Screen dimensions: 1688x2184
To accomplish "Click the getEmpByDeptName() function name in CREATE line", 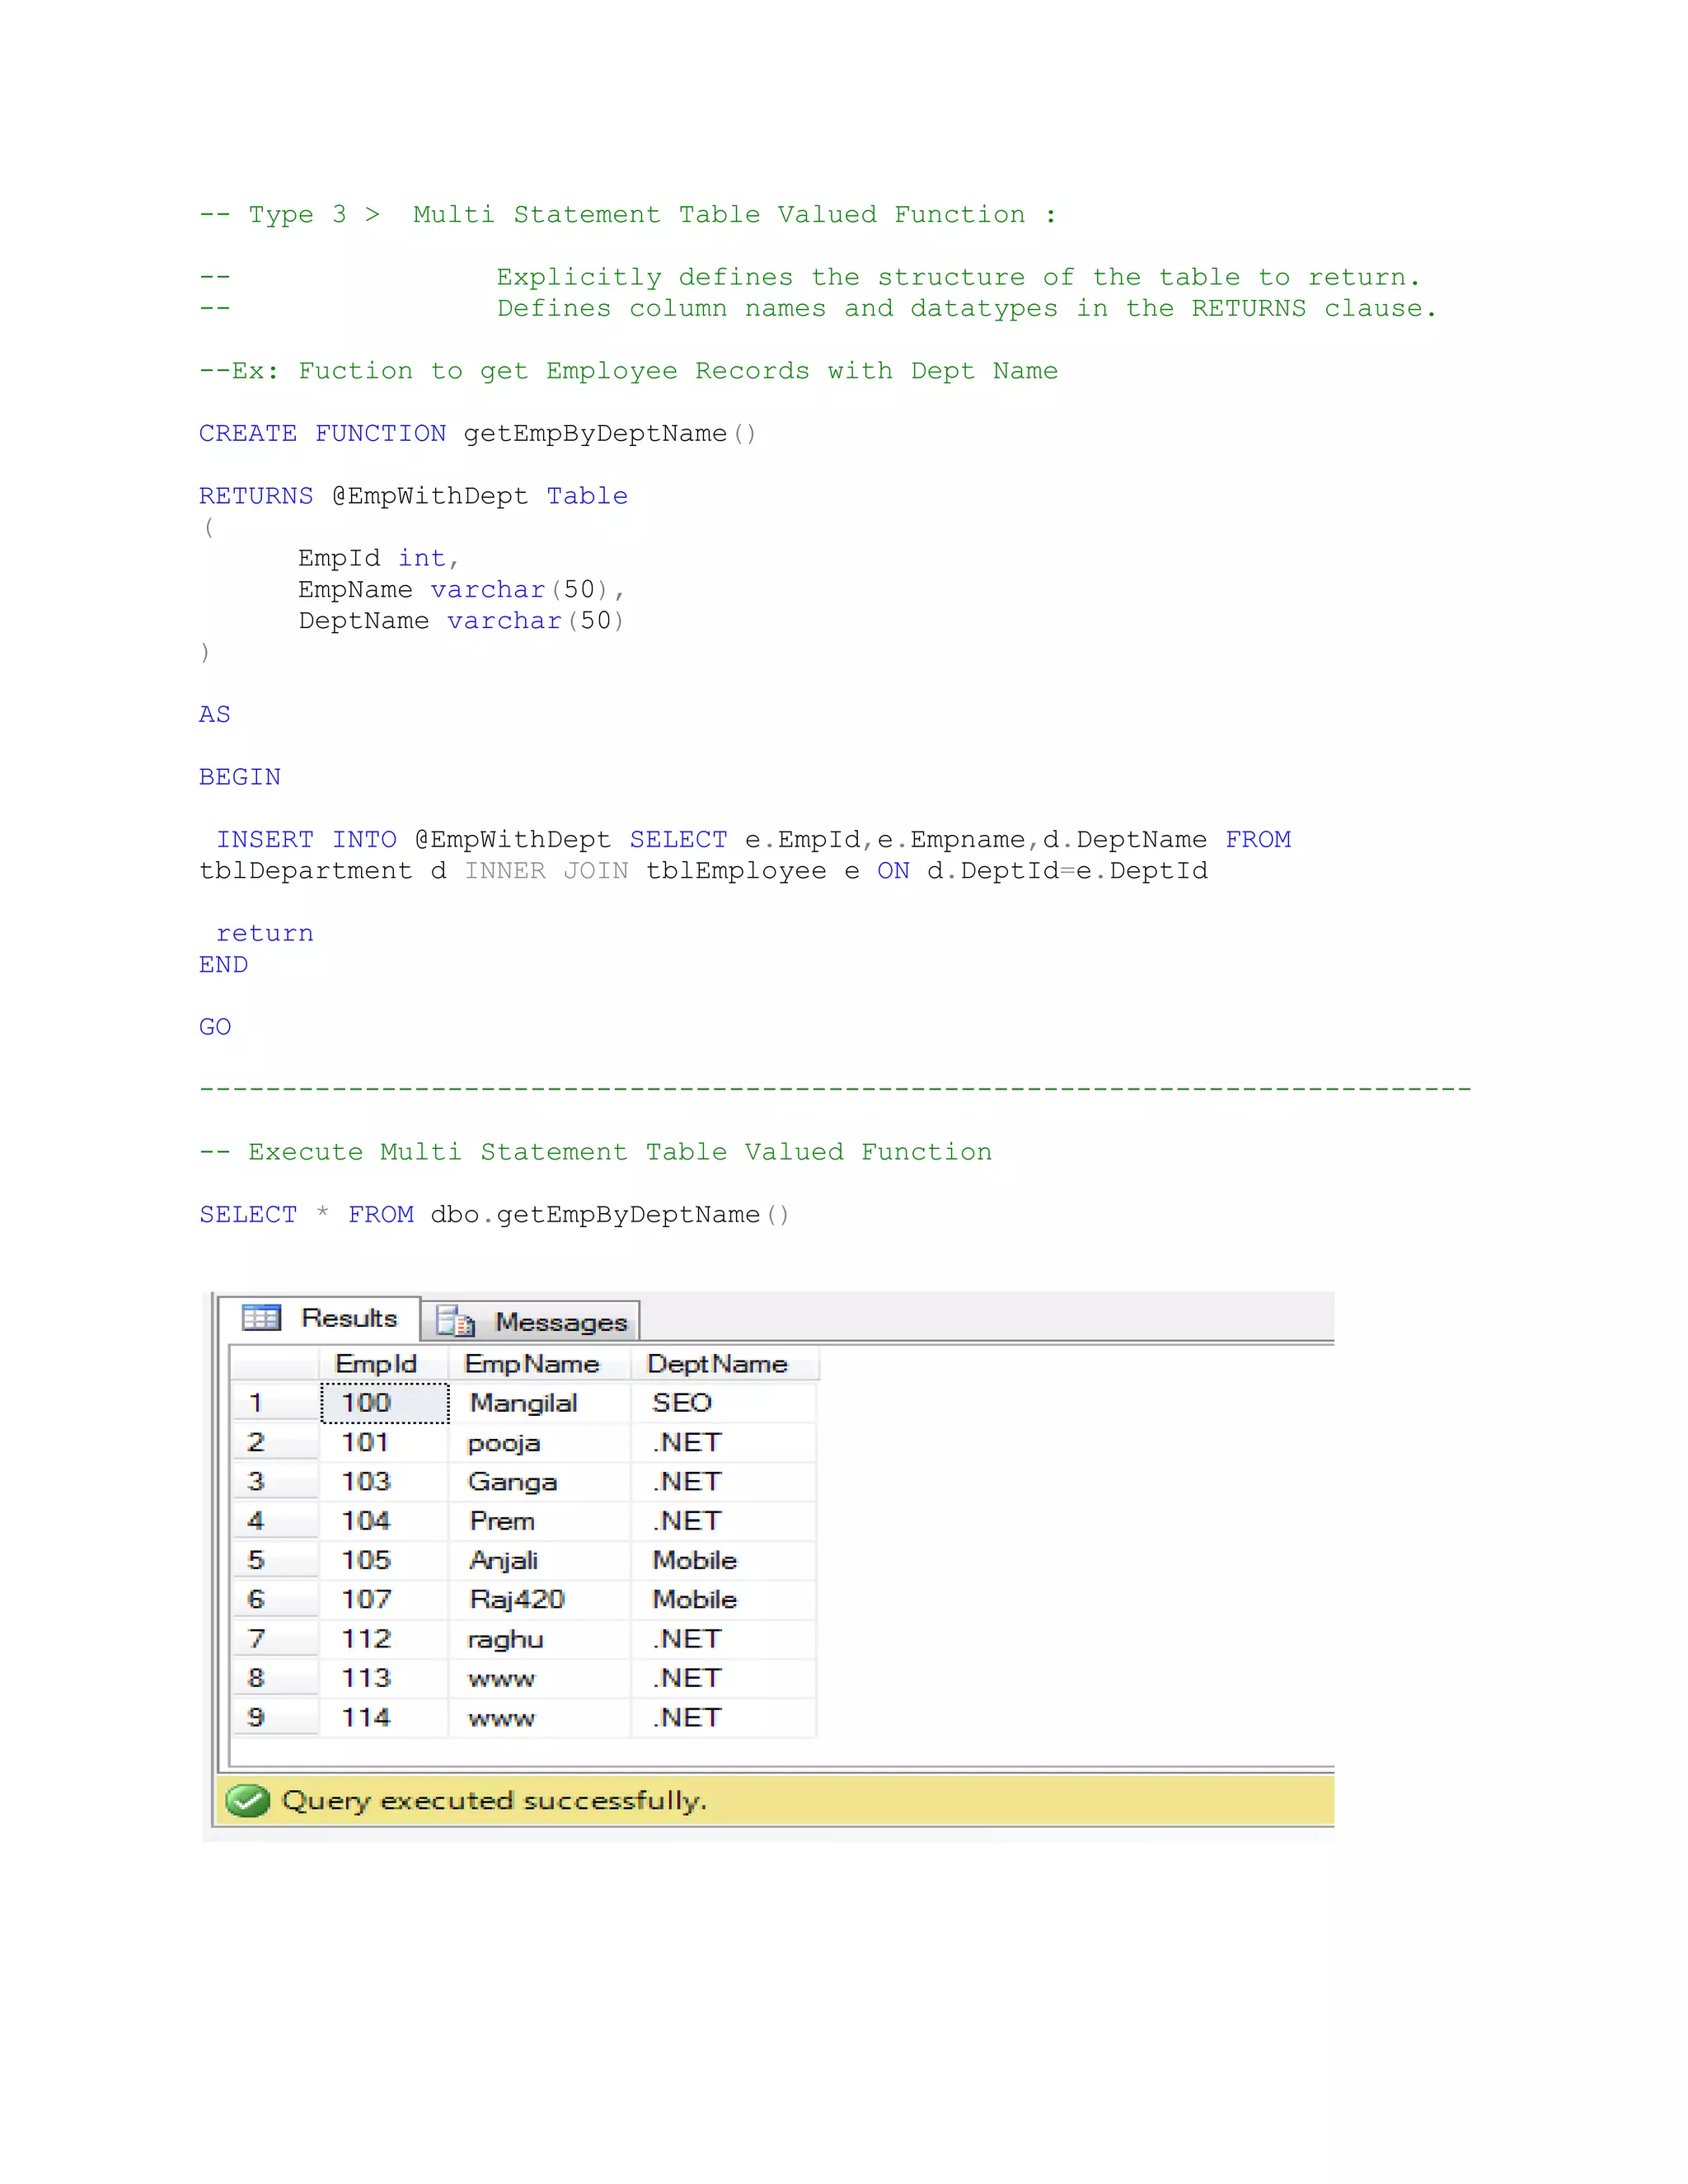I will coord(610,434).
